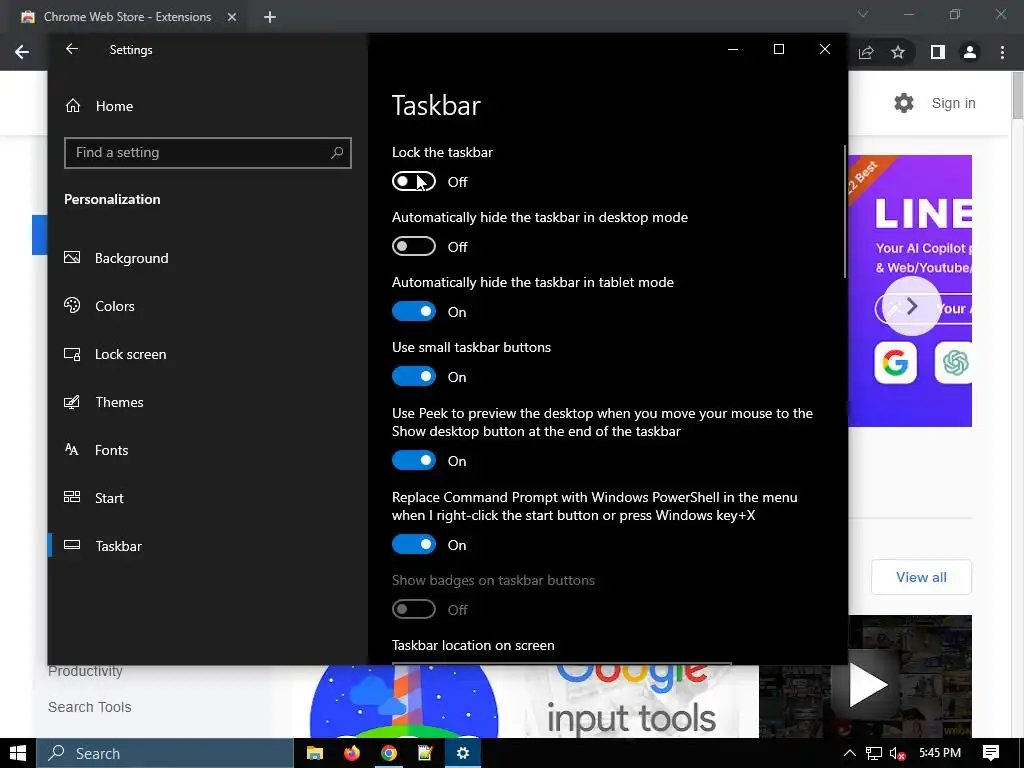Click the search magnifier in Find a setting
The width and height of the screenshot is (1024, 768).
point(337,152)
